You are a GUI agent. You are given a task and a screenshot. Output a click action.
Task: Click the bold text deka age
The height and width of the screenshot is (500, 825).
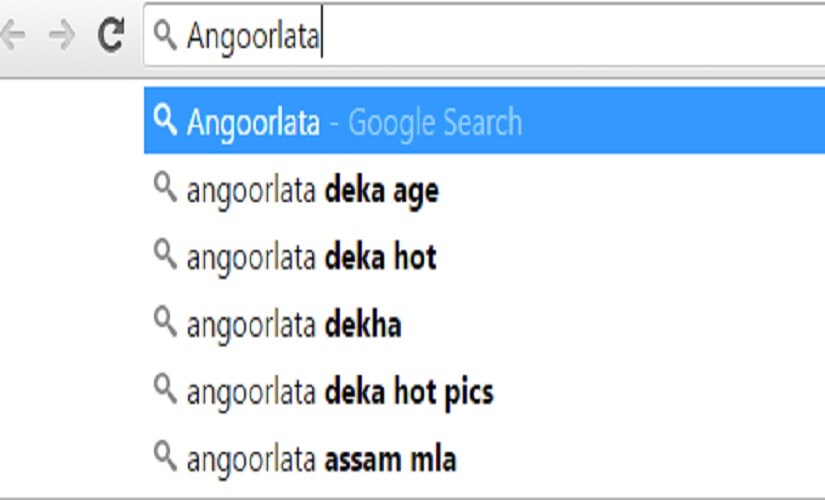tap(381, 191)
